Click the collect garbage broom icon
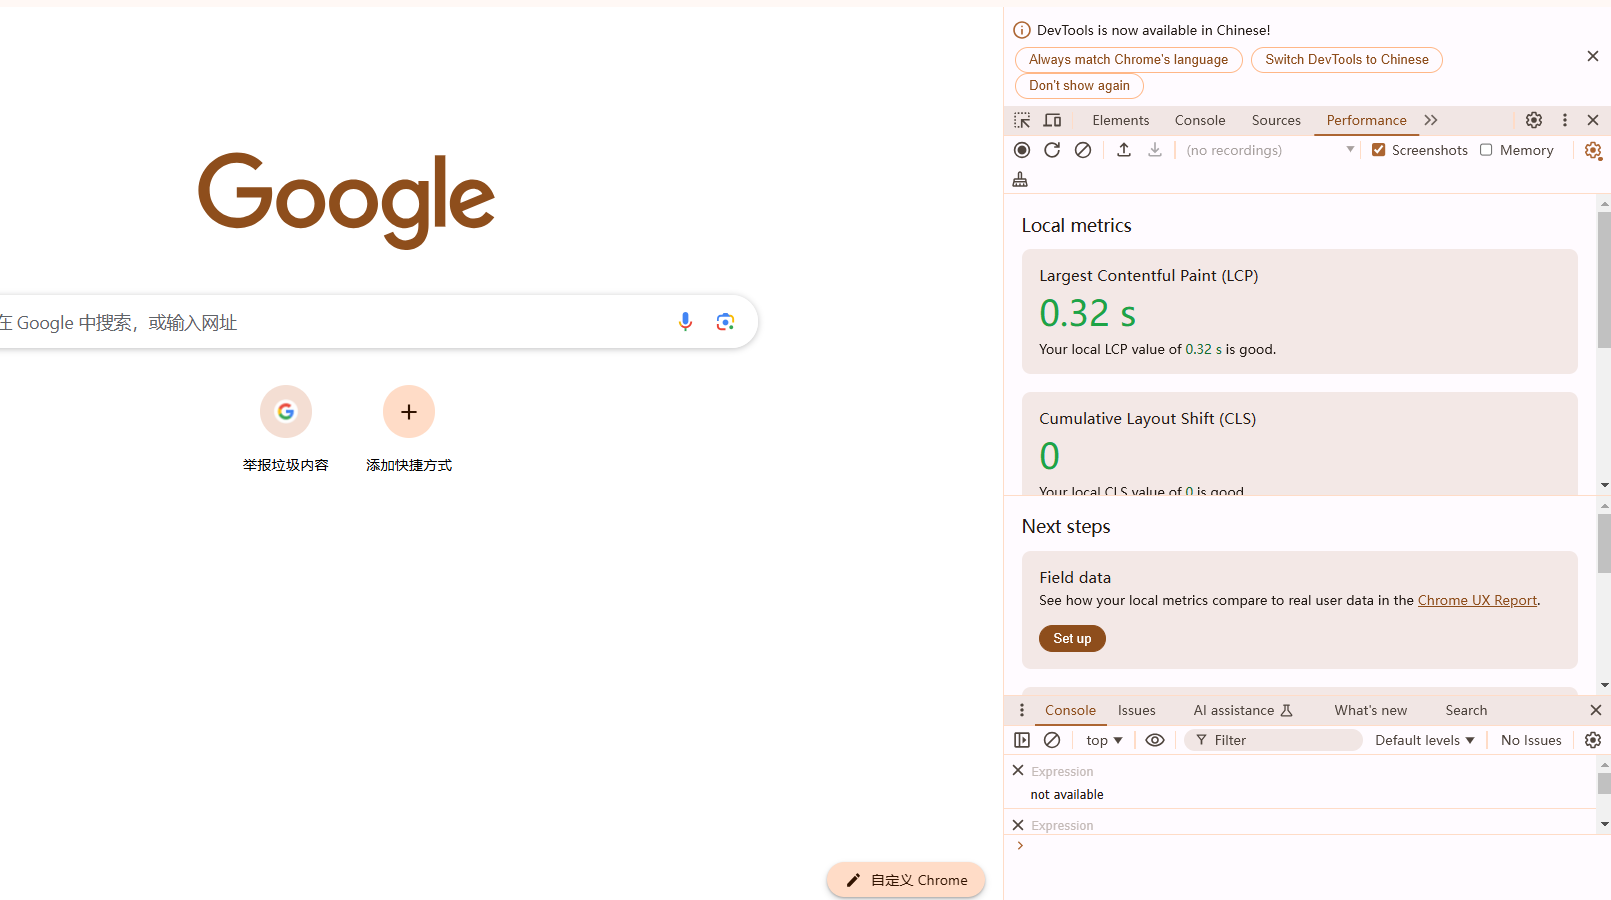 [1020, 179]
